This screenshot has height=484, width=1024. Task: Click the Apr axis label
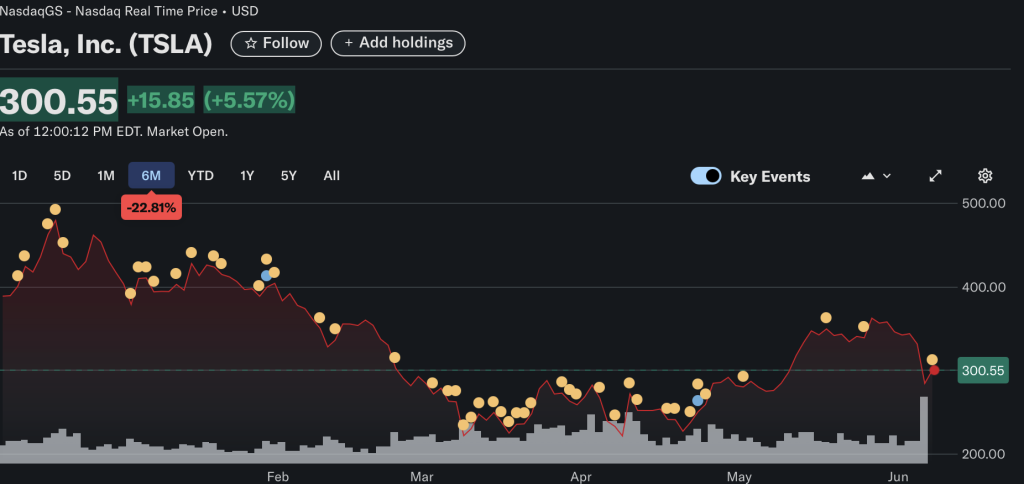coord(581,477)
